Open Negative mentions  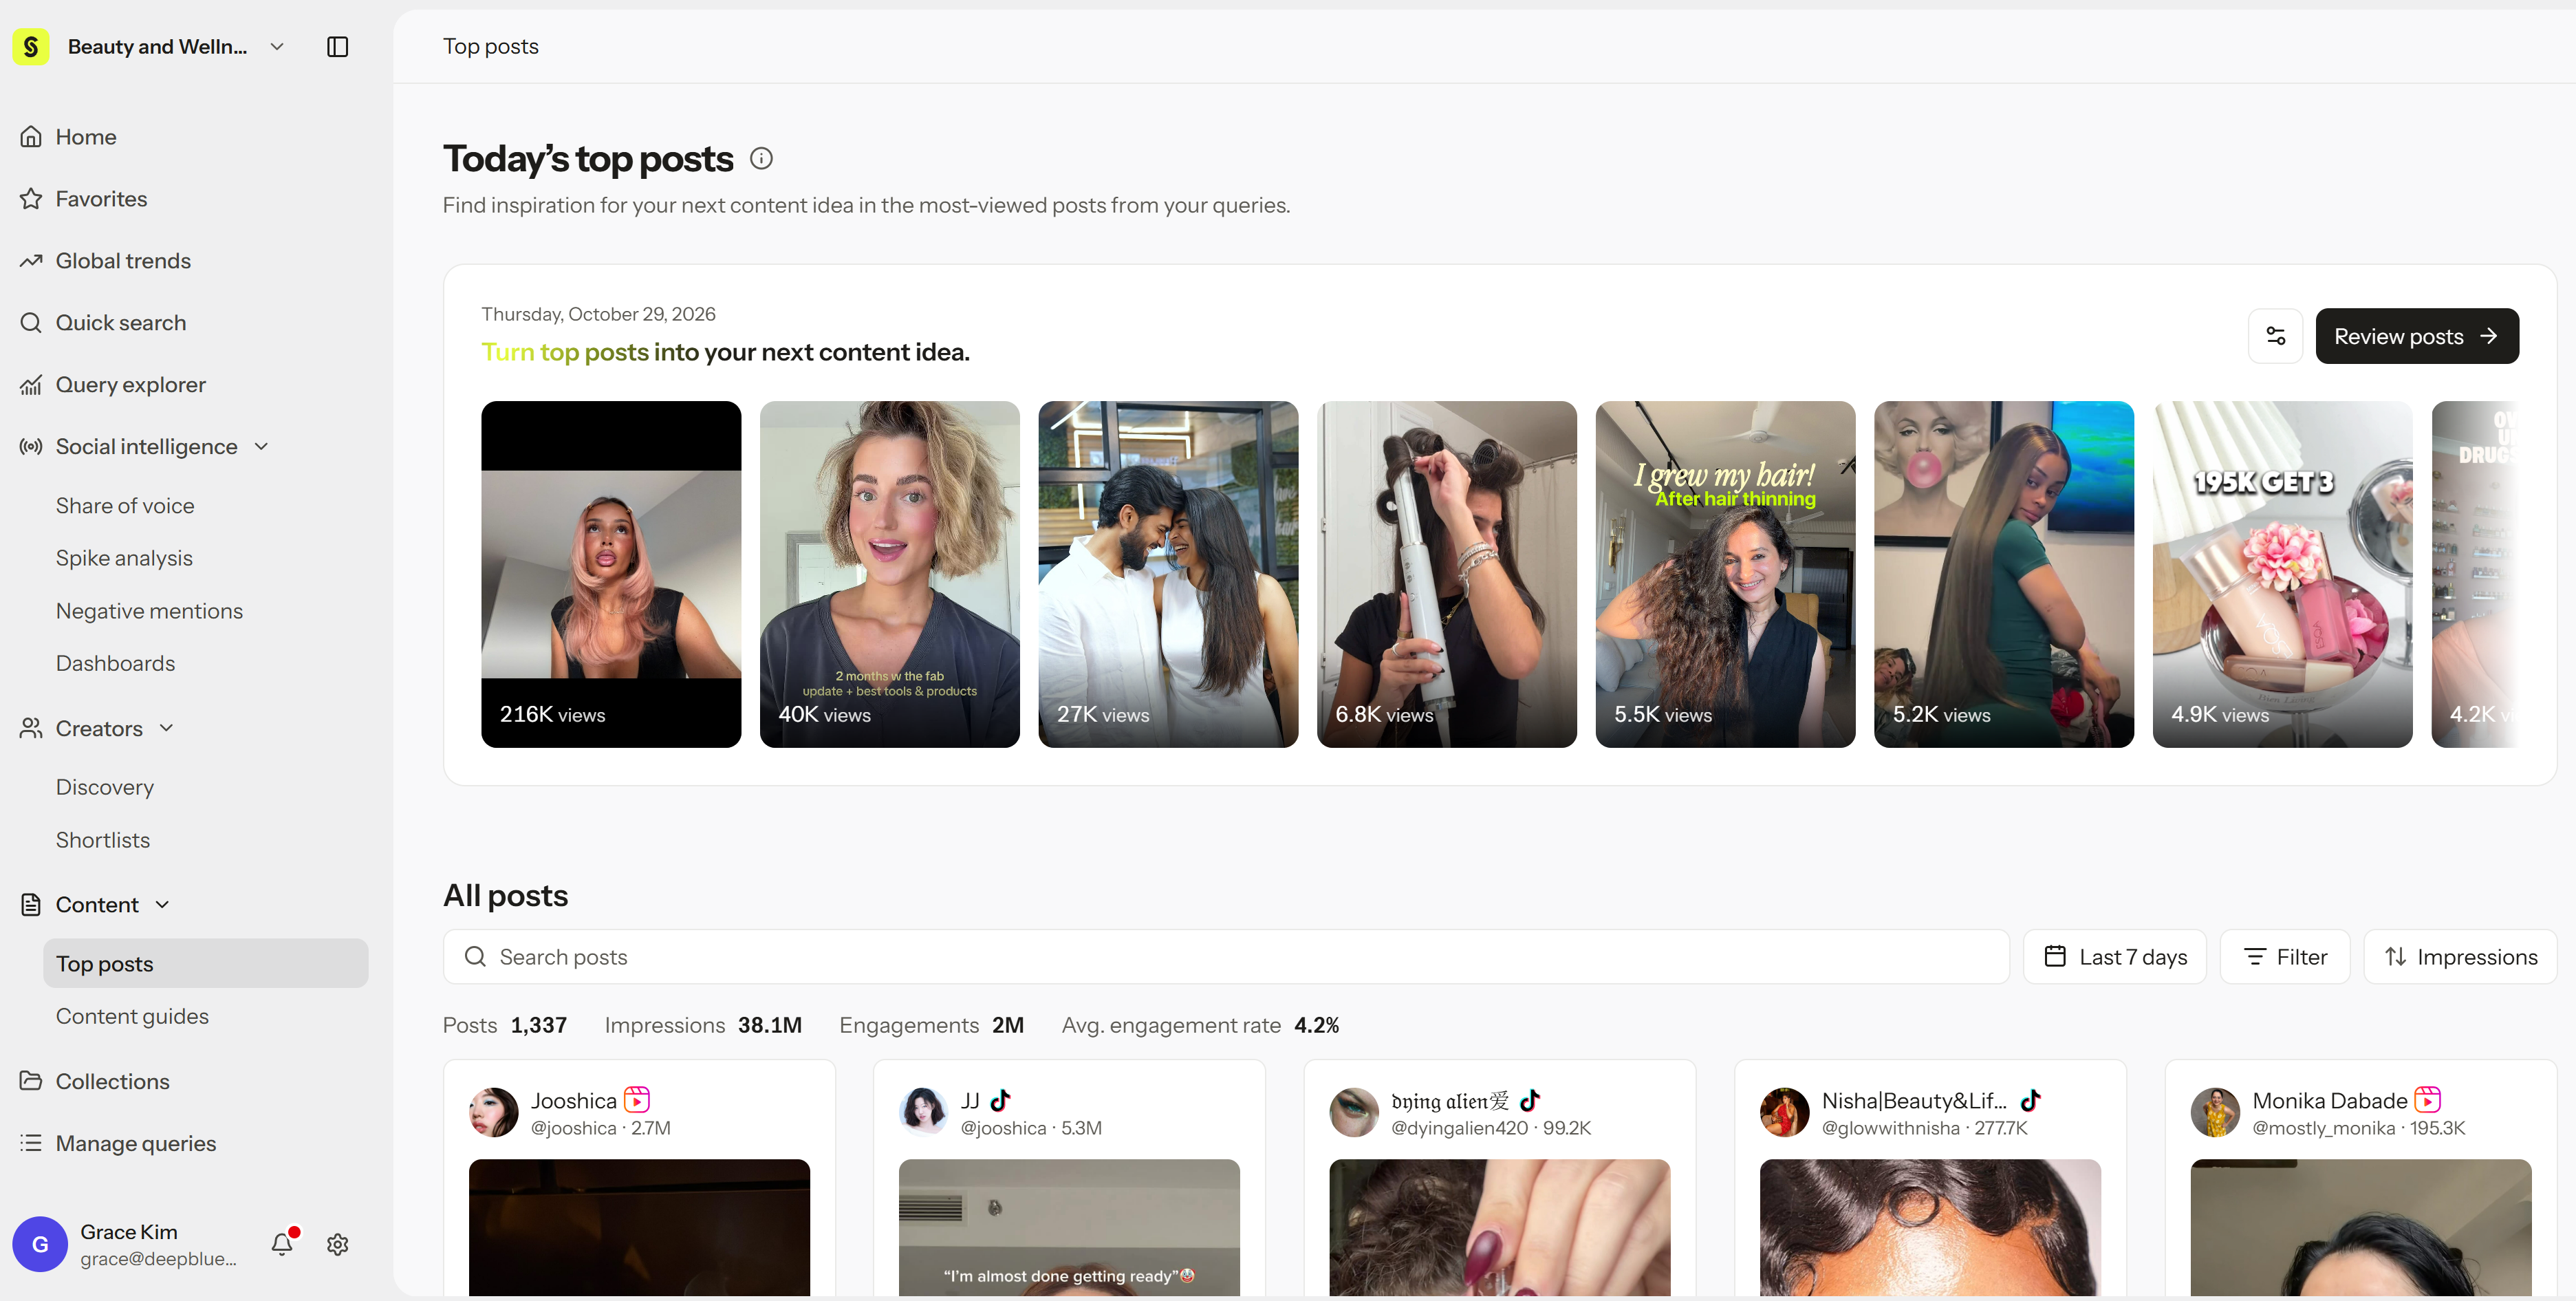coord(149,611)
